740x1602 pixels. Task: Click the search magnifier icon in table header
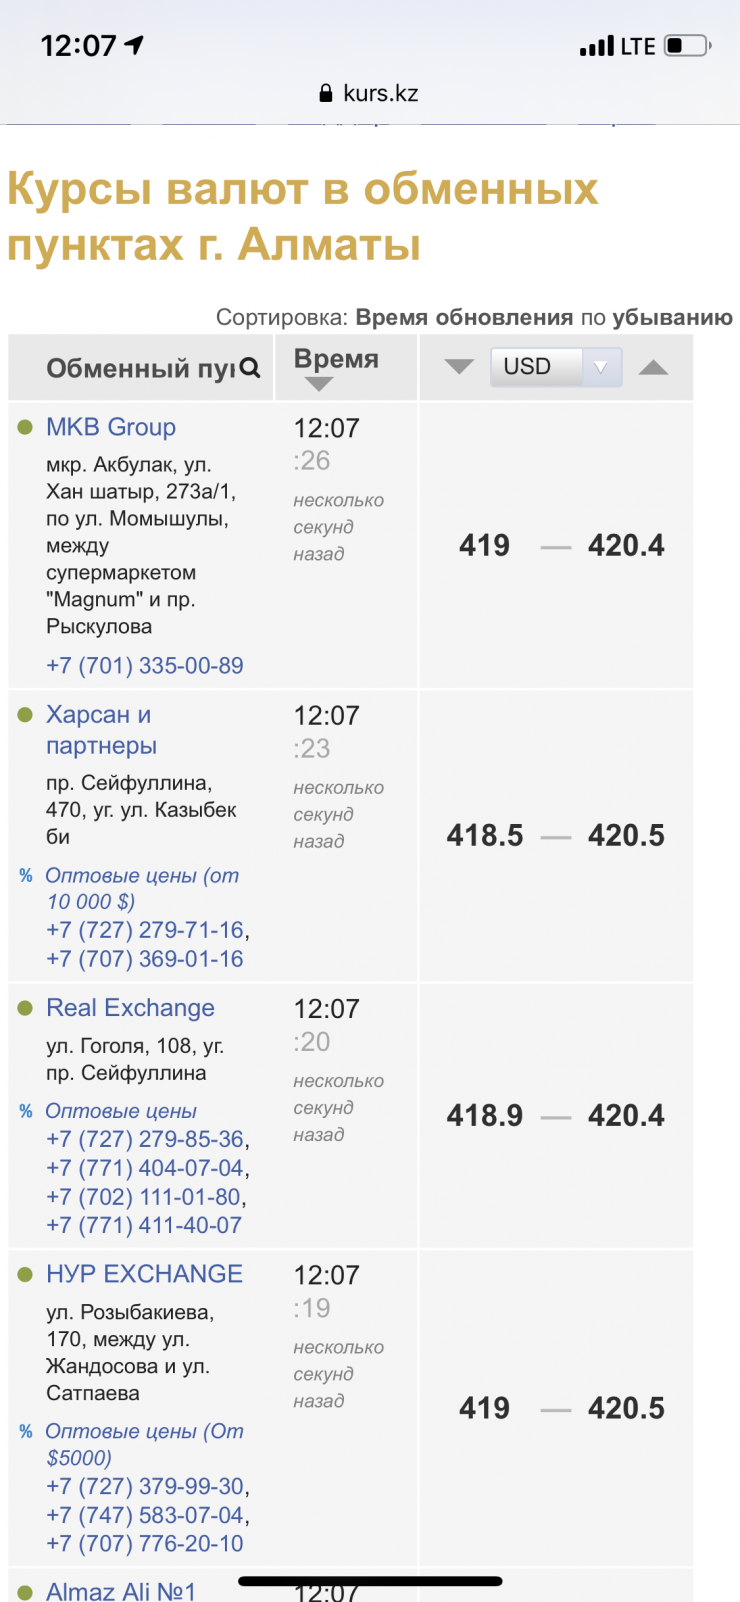tap(250, 368)
